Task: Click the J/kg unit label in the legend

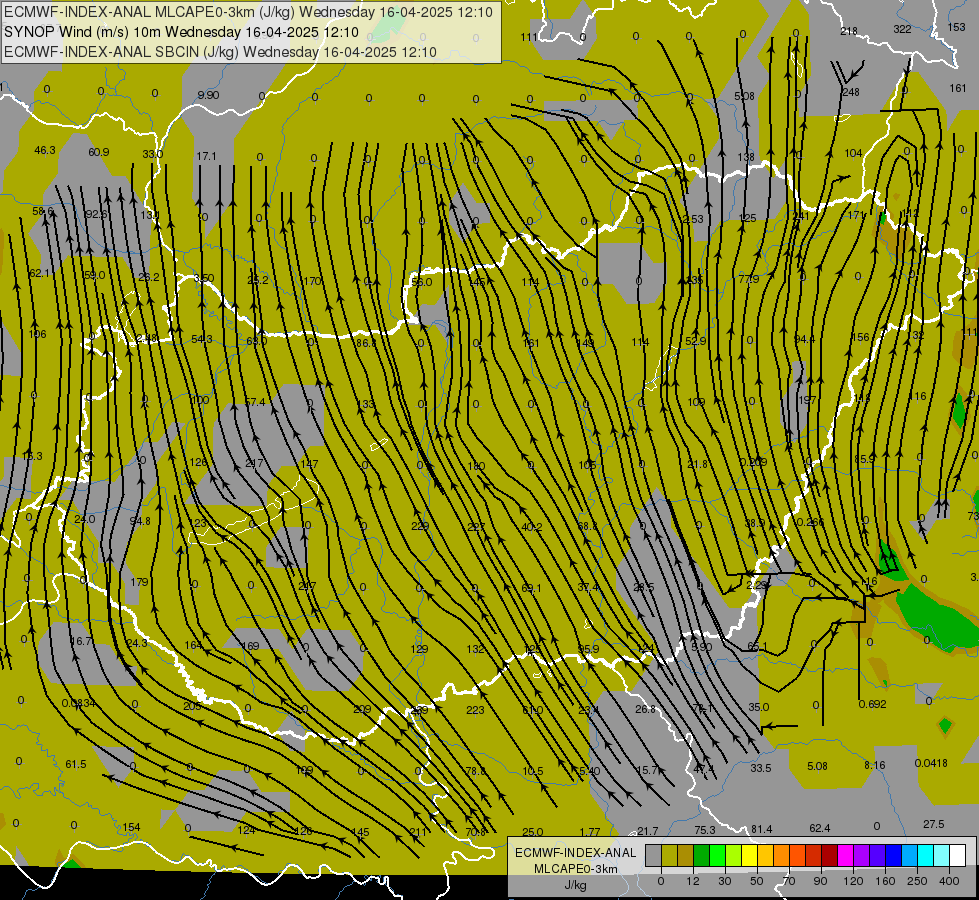Action: tap(575, 885)
